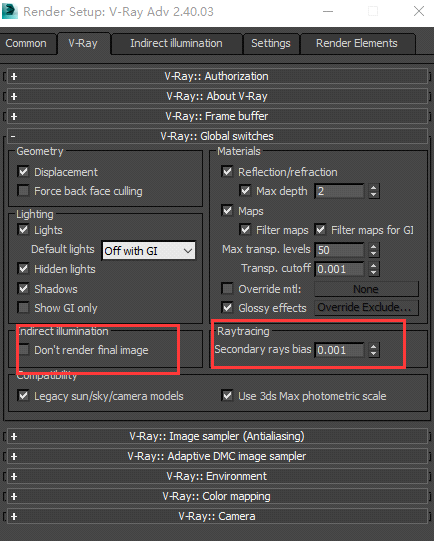
Task: Open the Default lights dropdown
Action: pyautogui.click(x=149, y=250)
